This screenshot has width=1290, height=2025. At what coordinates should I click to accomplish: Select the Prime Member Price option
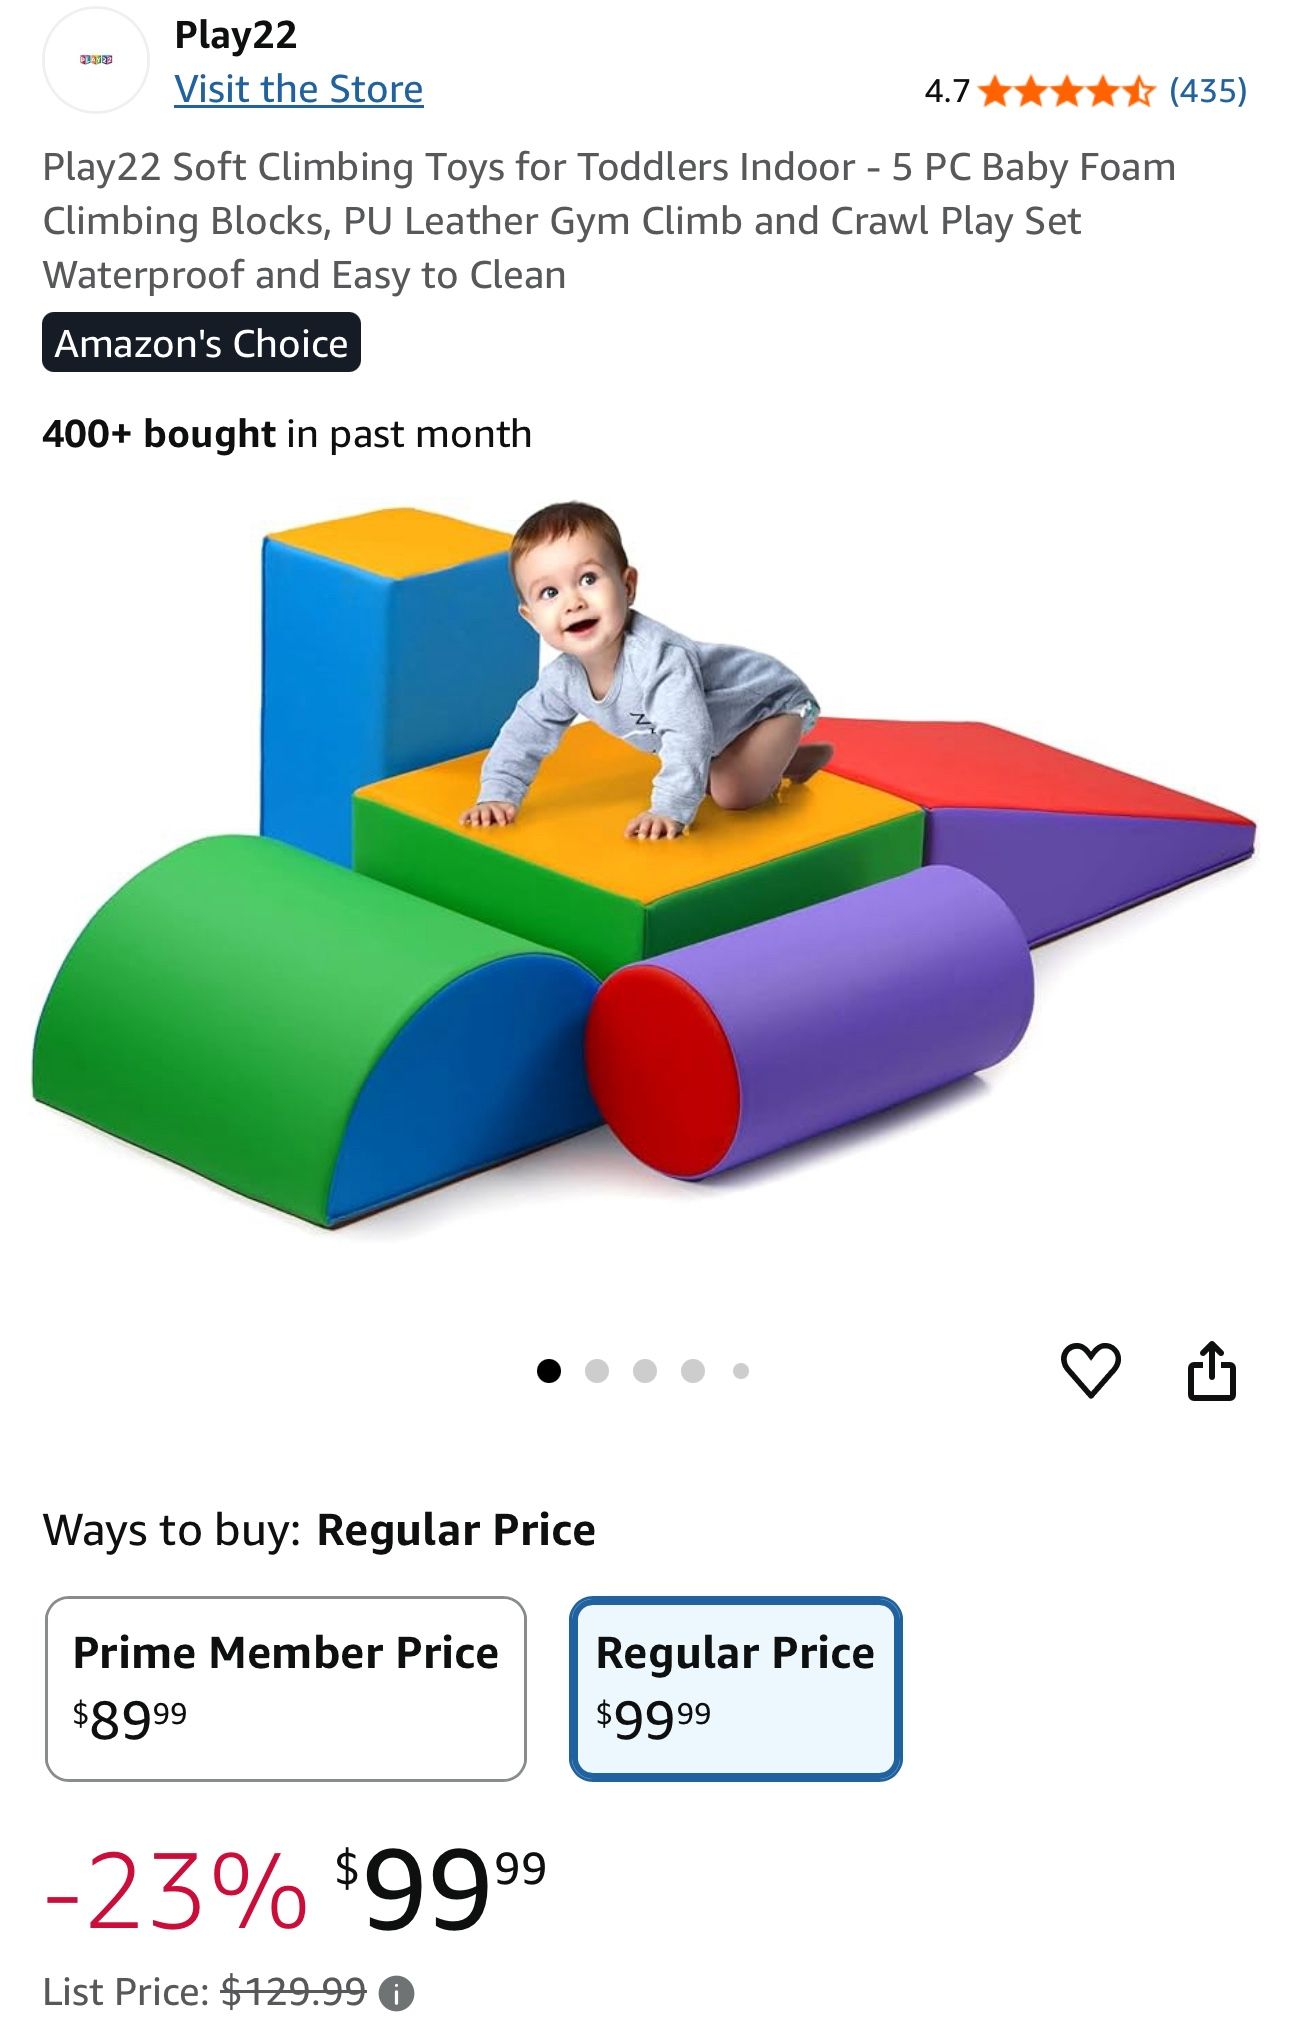point(286,1688)
